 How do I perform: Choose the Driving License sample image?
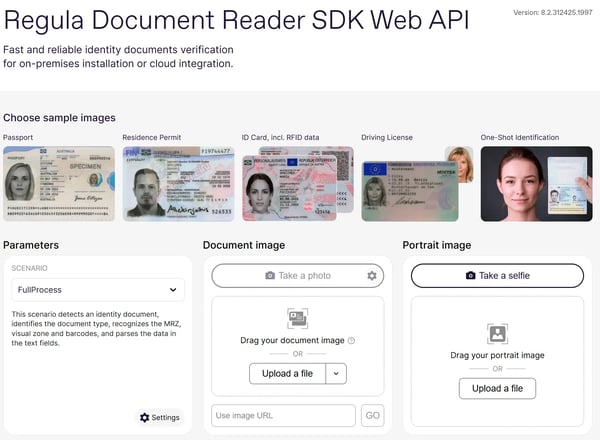point(417,184)
